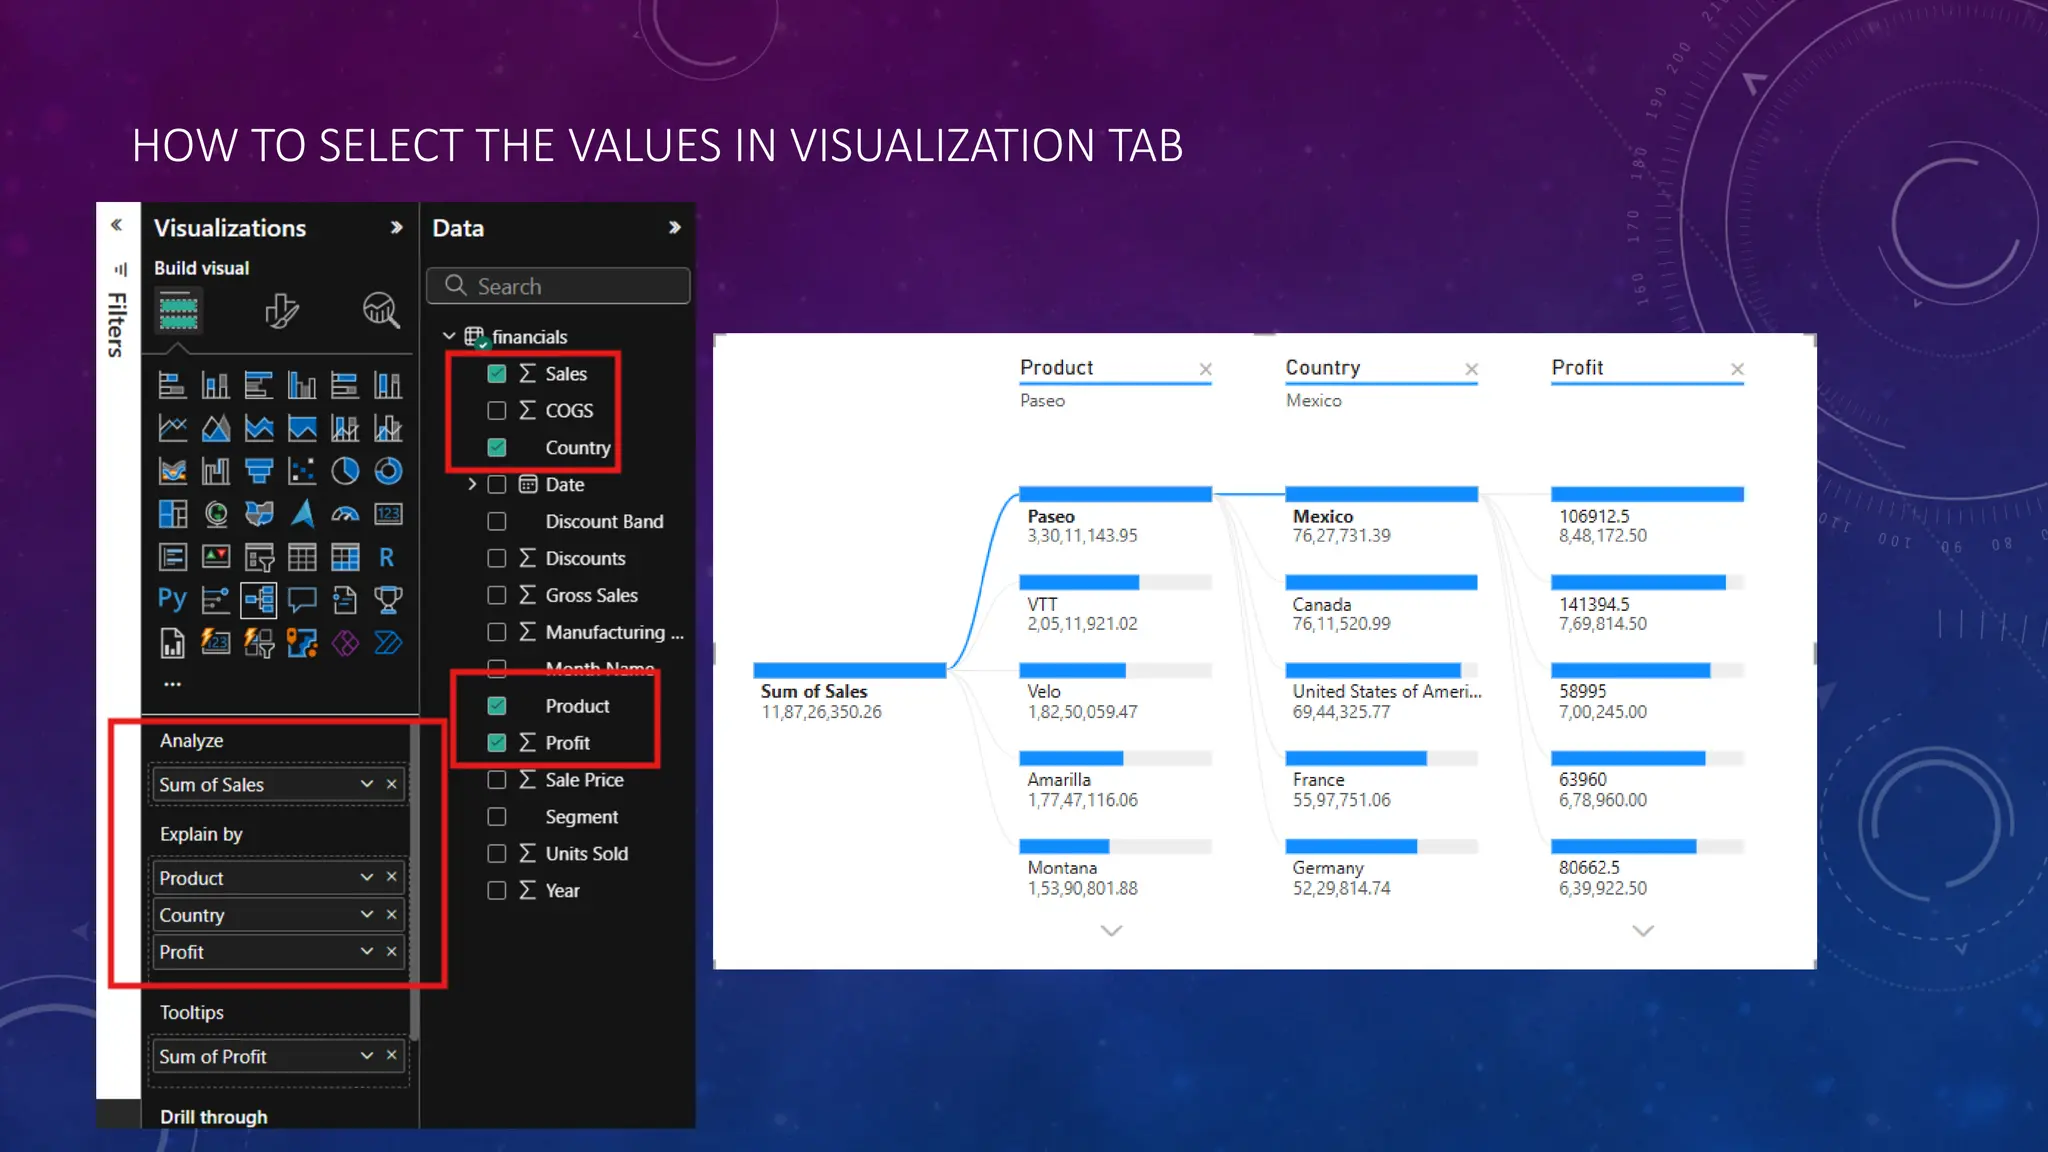Collapse the Data pane arrows

click(674, 228)
